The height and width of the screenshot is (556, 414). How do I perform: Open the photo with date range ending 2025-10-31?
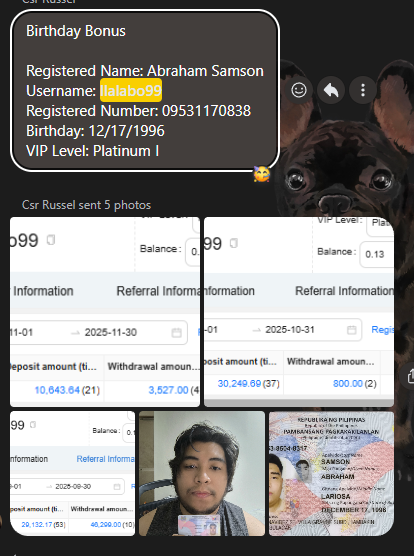(299, 312)
